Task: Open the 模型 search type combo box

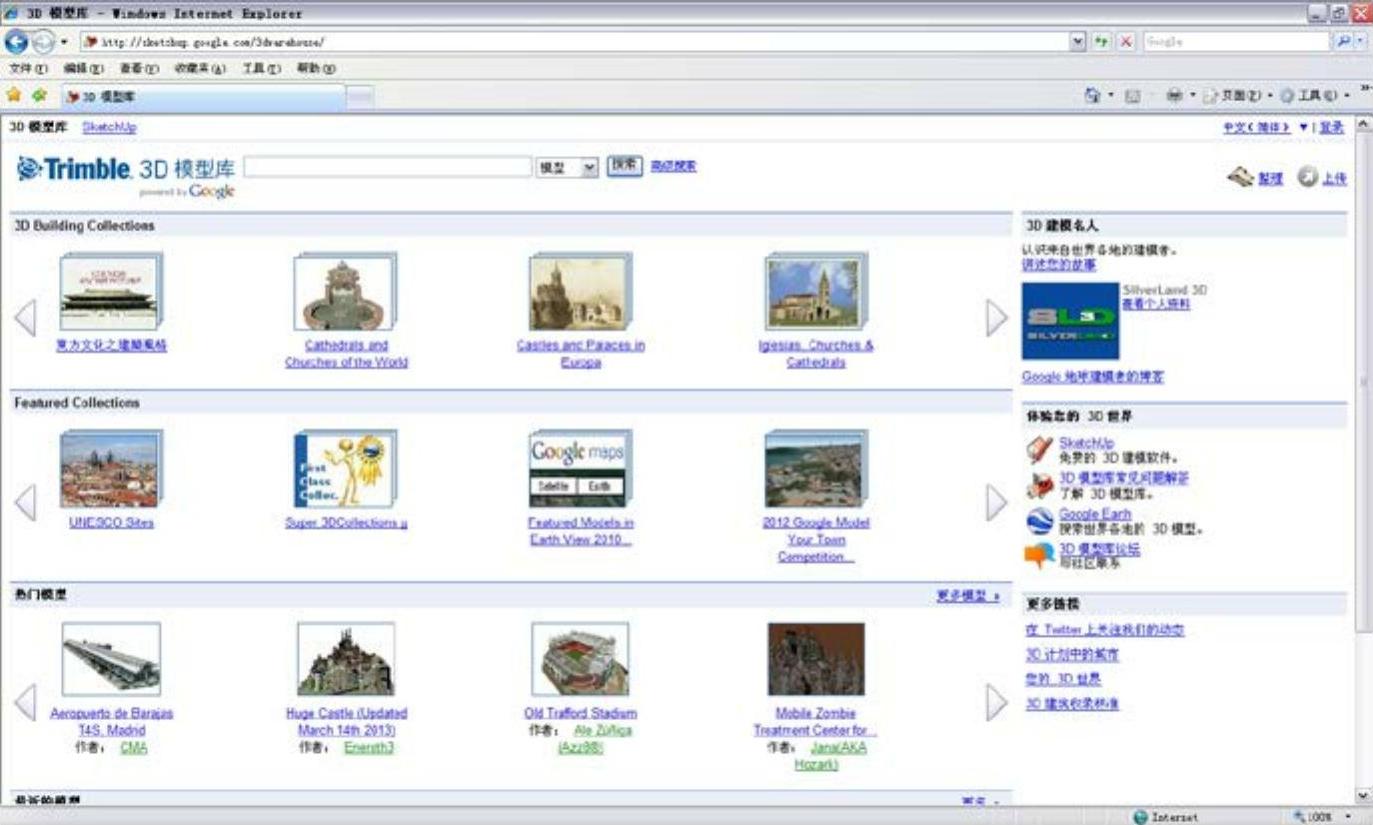Action: 567,167
